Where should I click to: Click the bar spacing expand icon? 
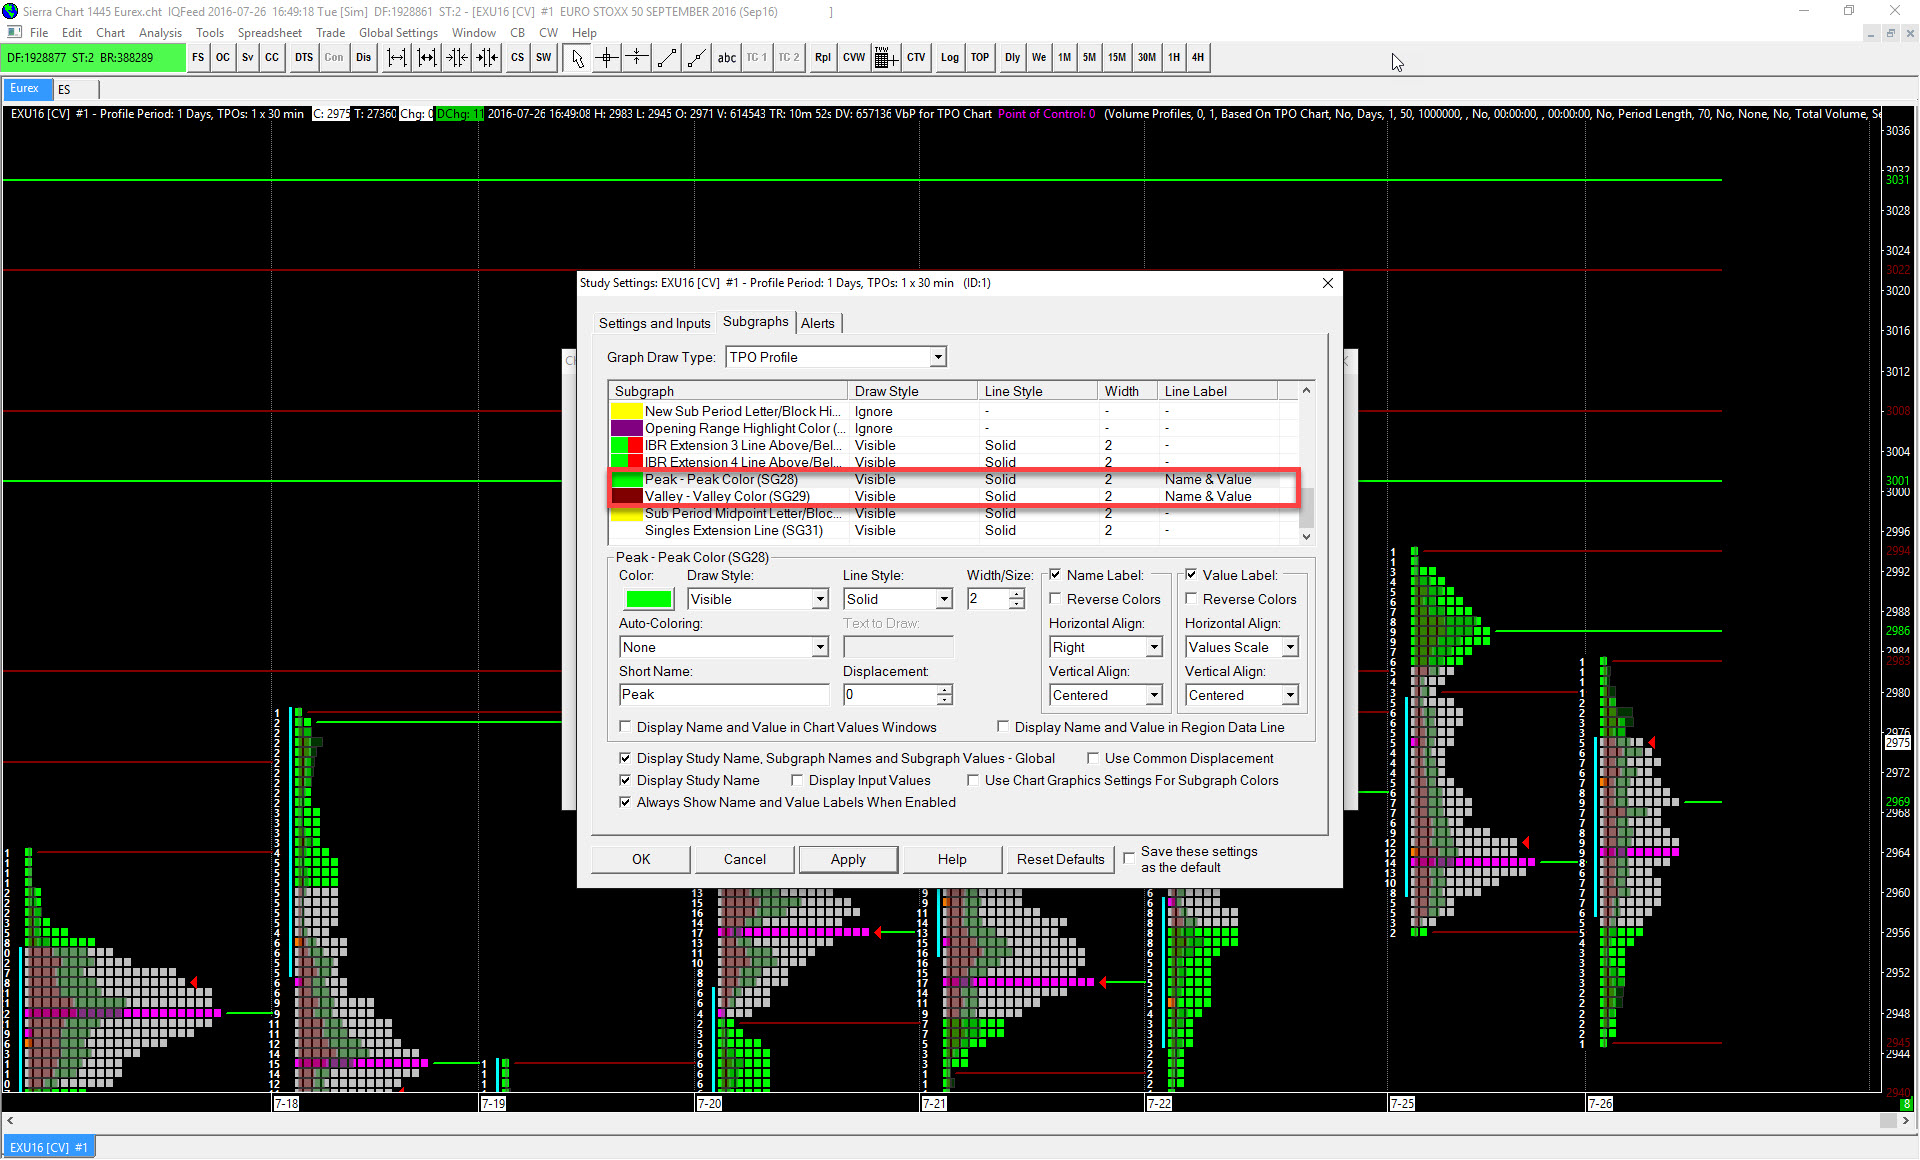(397, 58)
